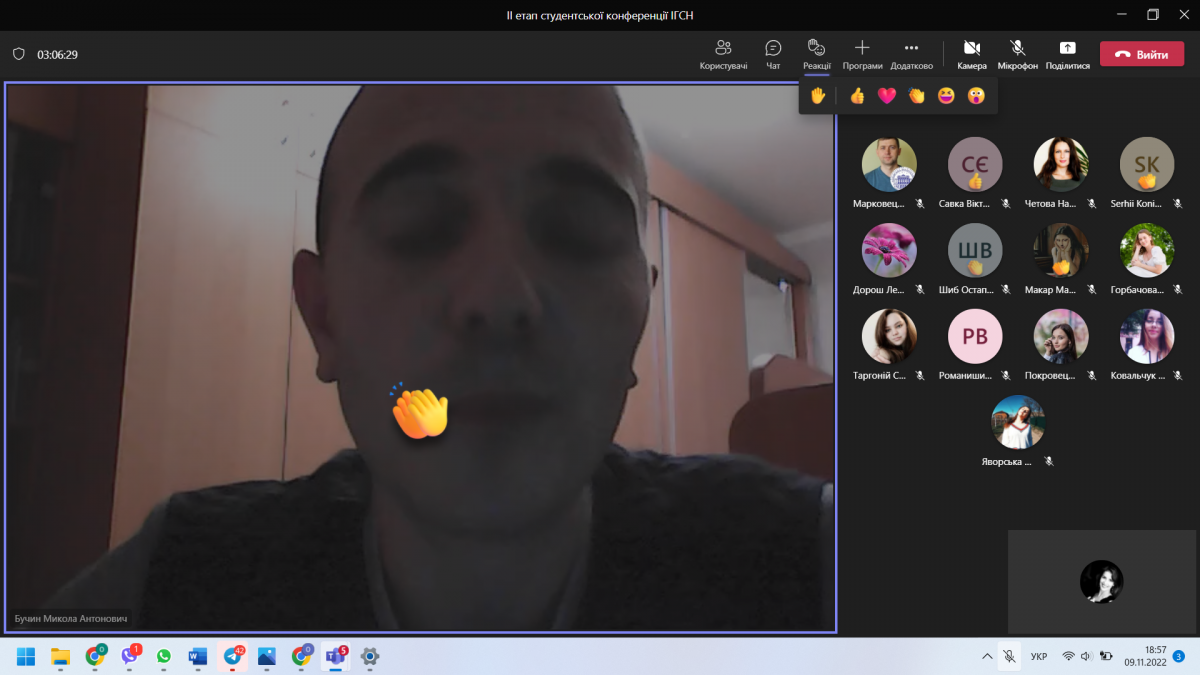Unmute the Мікрофон

pos(1017,54)
